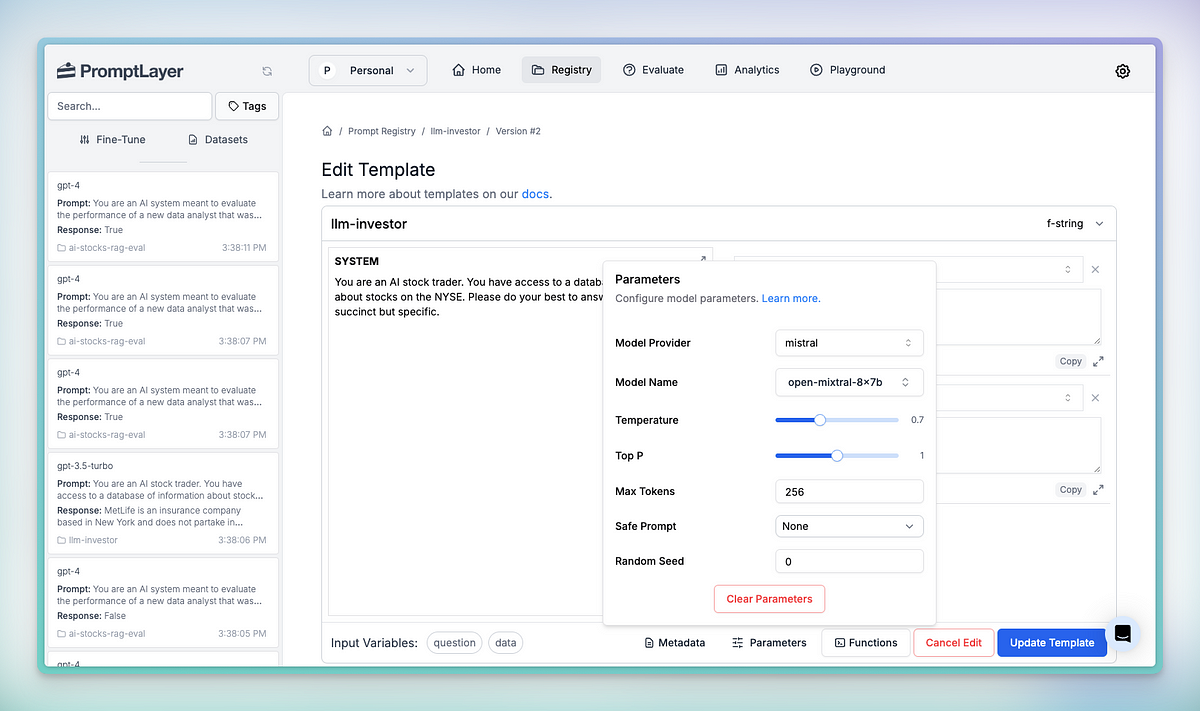Screen dimensions: 1200x711
Task: Open the gpt-3.5-turbo request entry
Action: 163,505
